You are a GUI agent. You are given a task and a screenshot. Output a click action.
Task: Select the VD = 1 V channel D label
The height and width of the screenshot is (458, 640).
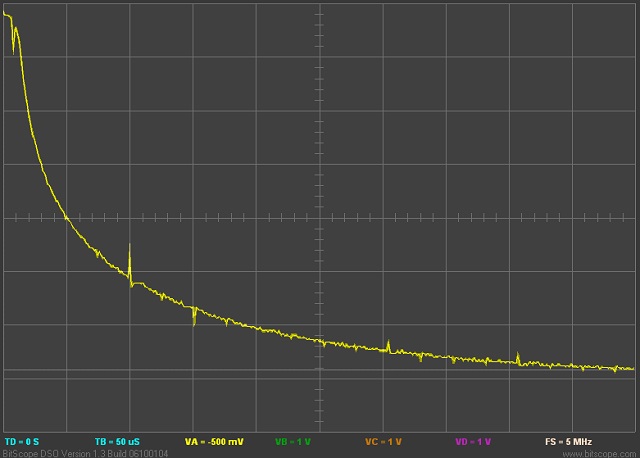473,442
